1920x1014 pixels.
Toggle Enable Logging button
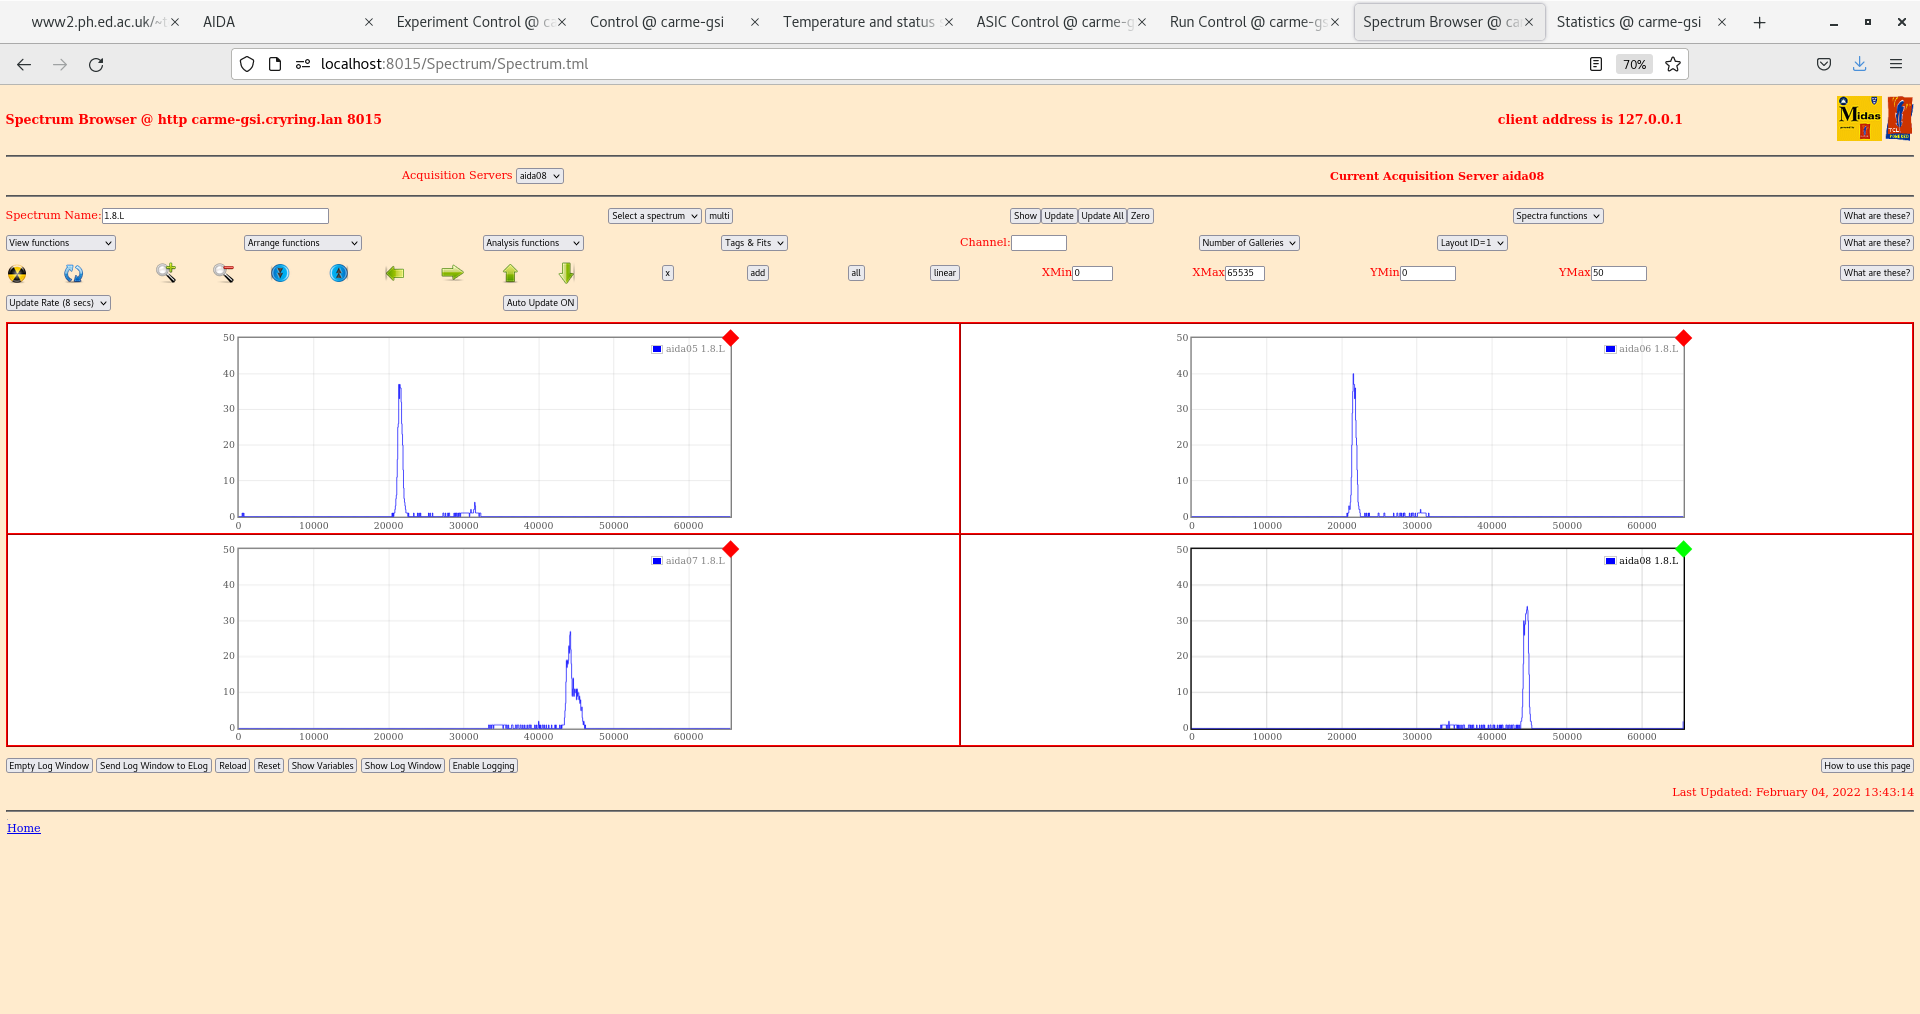point(483,766)
